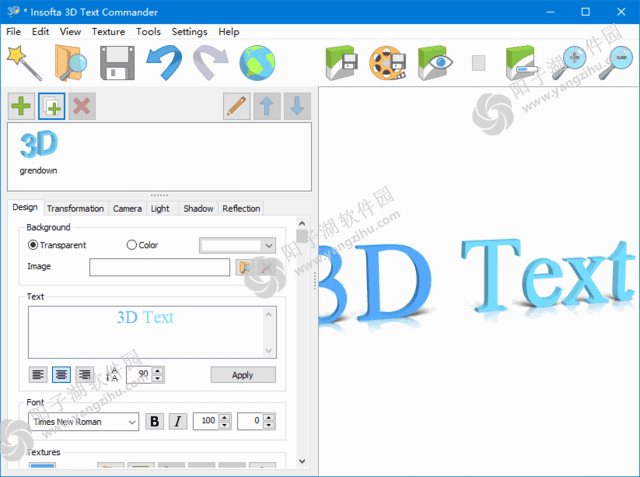Viewport: 640px width, 477px height.
Task: Open the Help menu
Action: coord(229,32)
